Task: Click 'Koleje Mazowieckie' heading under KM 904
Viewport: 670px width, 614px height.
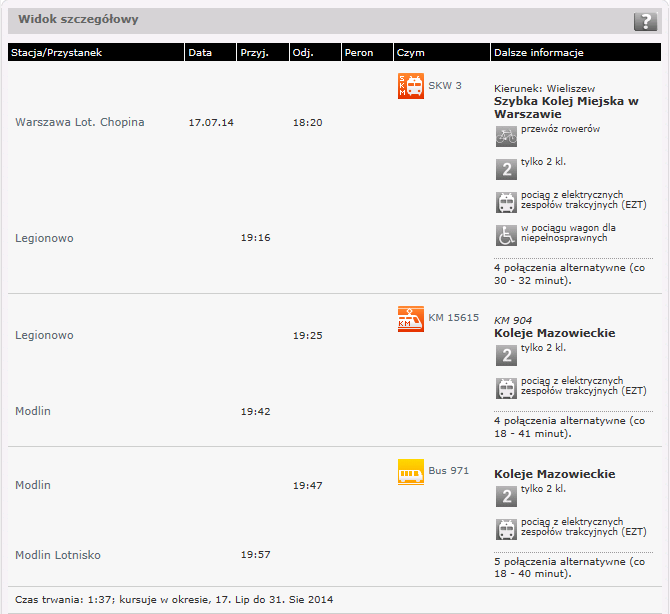Action: [x=555, y=333]
